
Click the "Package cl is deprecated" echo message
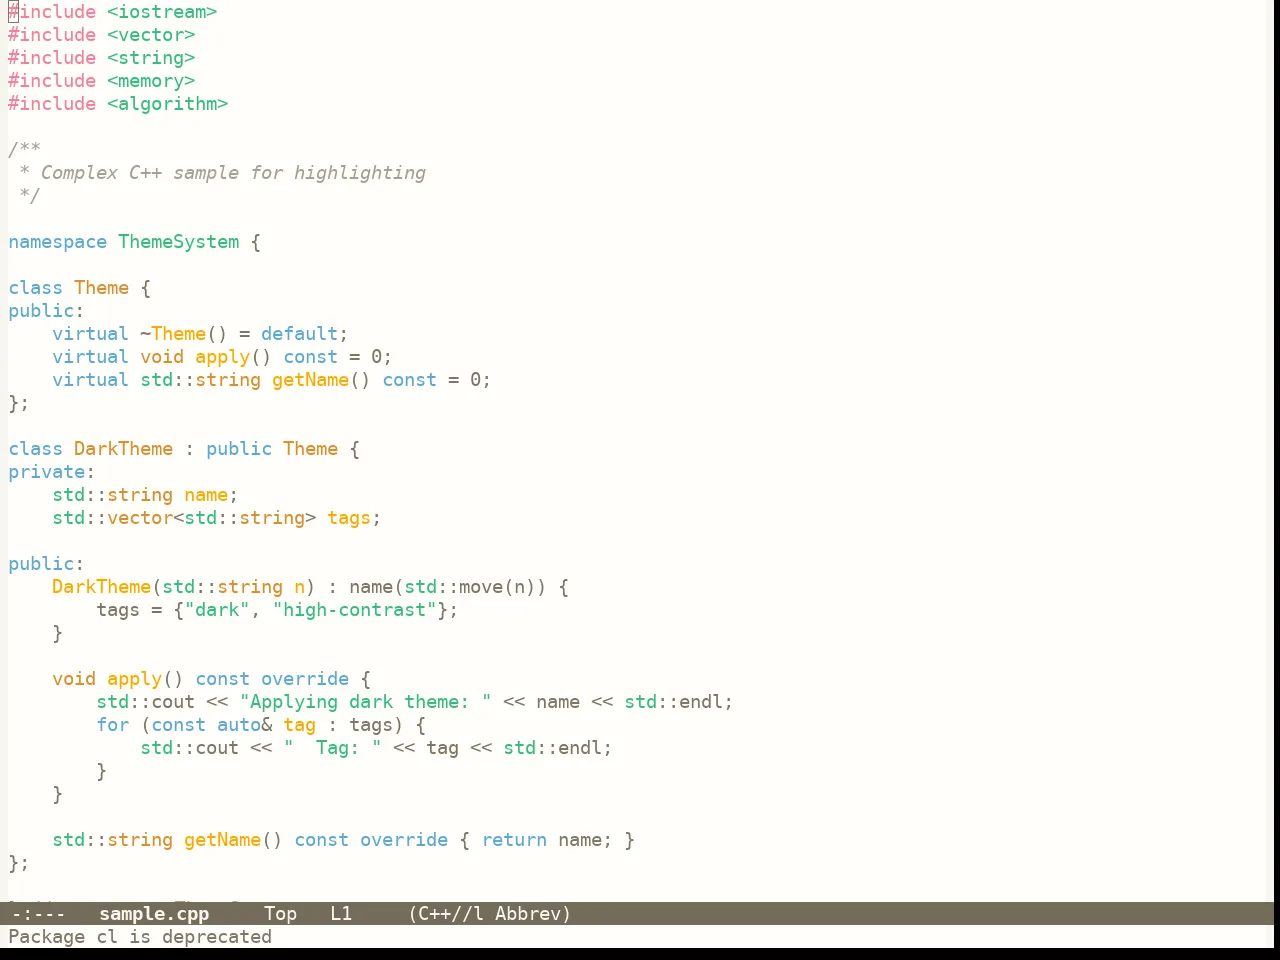click(x=140, y=937)
